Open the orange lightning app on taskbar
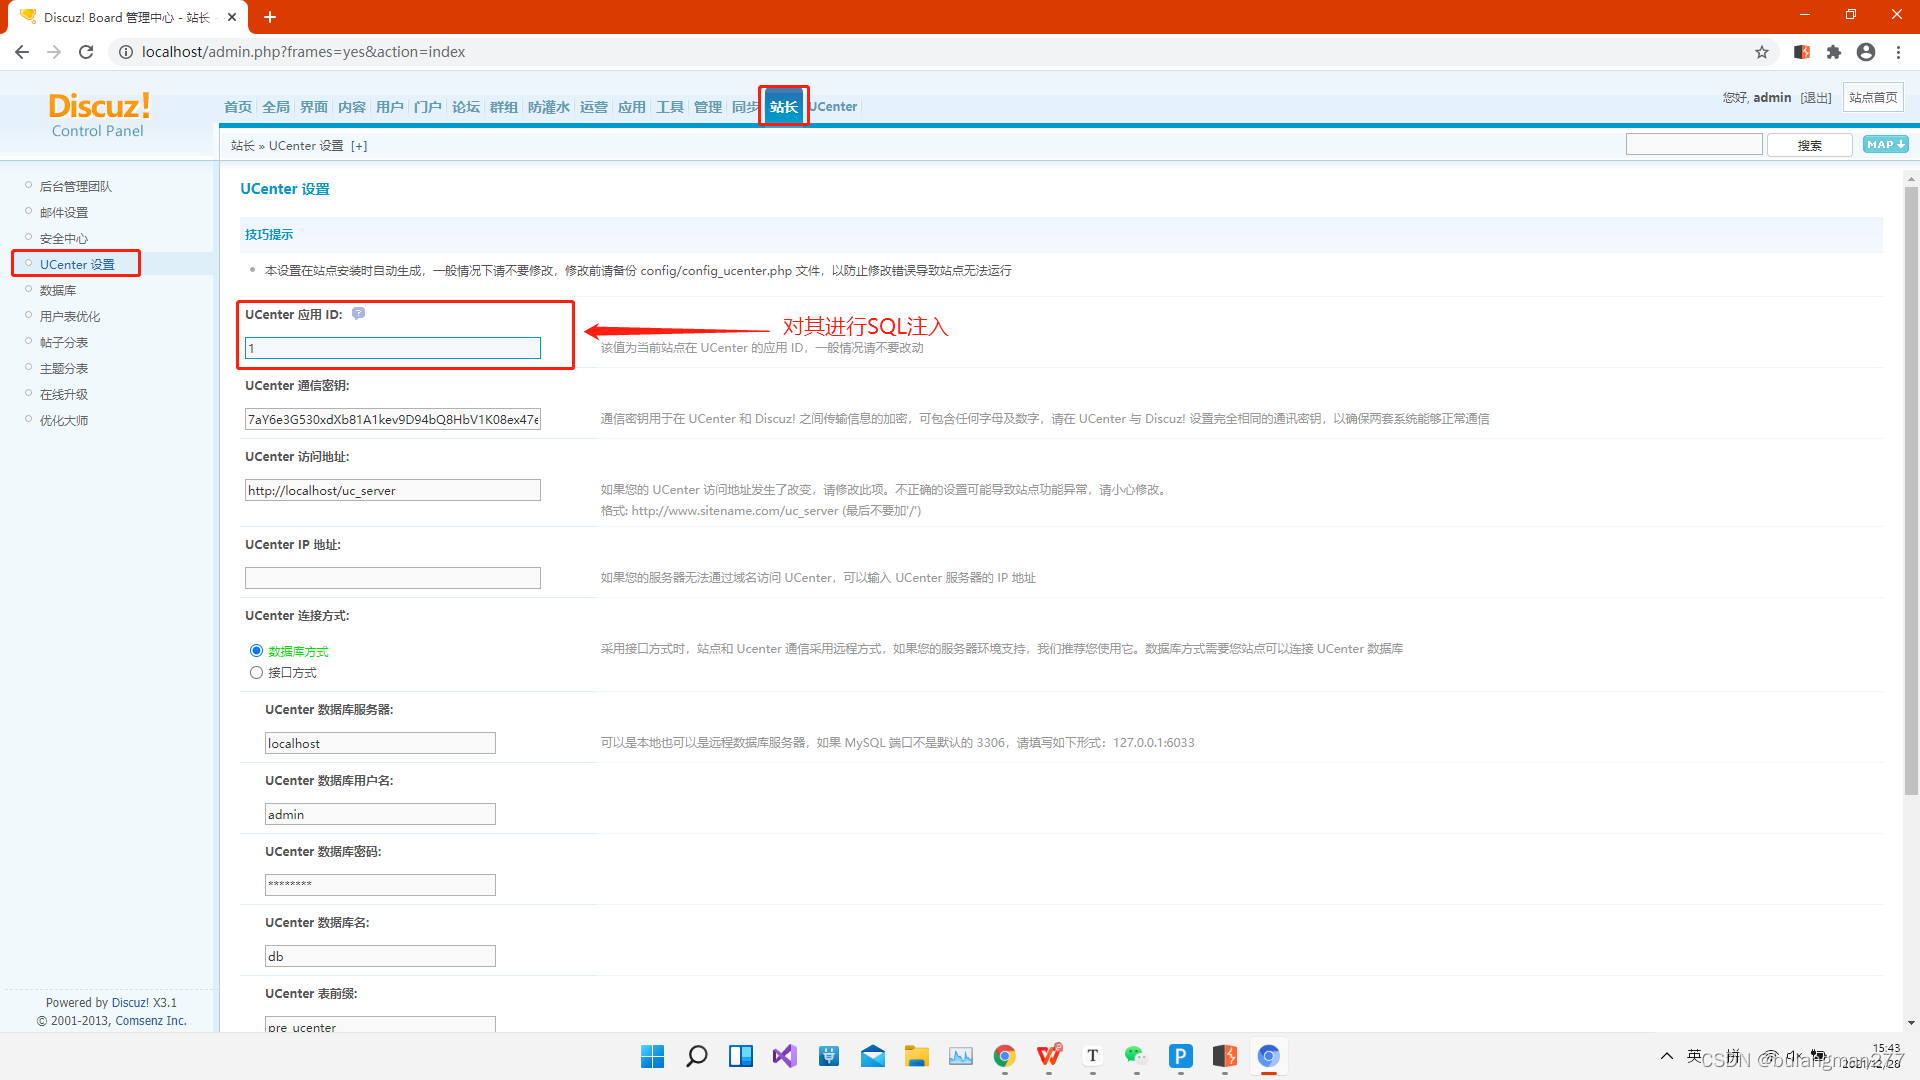The image size is (1920, 1080). (1225, 1056)
